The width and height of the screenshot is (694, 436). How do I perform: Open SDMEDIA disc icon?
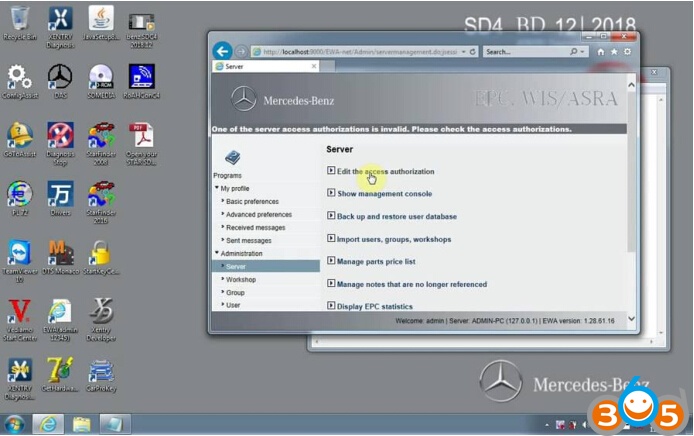click(x=101, y=82)
